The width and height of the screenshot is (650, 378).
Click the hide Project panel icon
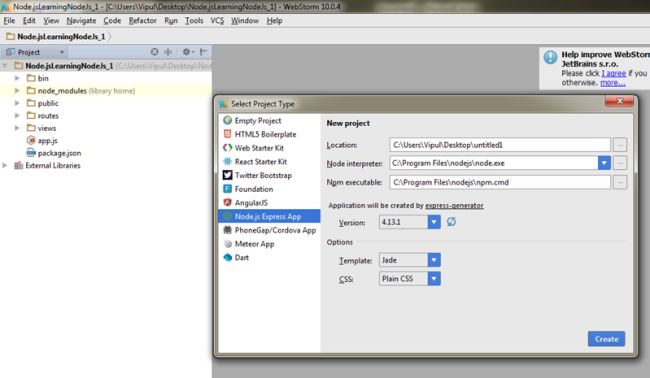pos(203,52)
